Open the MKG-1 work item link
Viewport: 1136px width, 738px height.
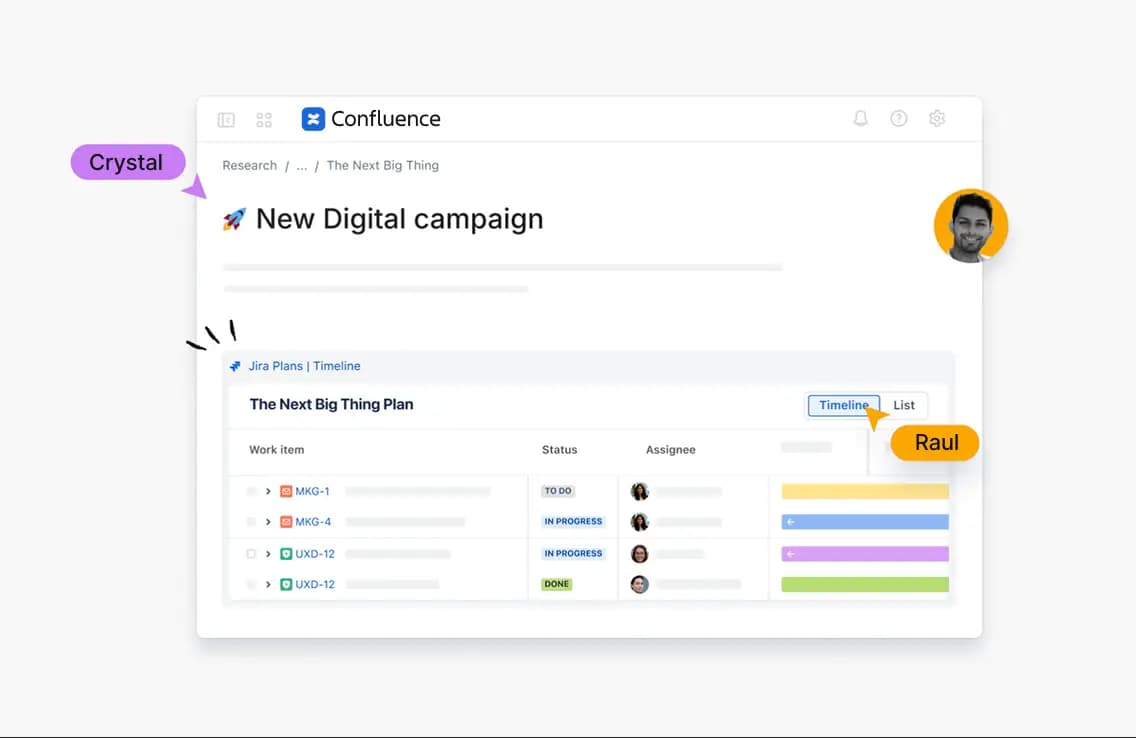[312, 491]
